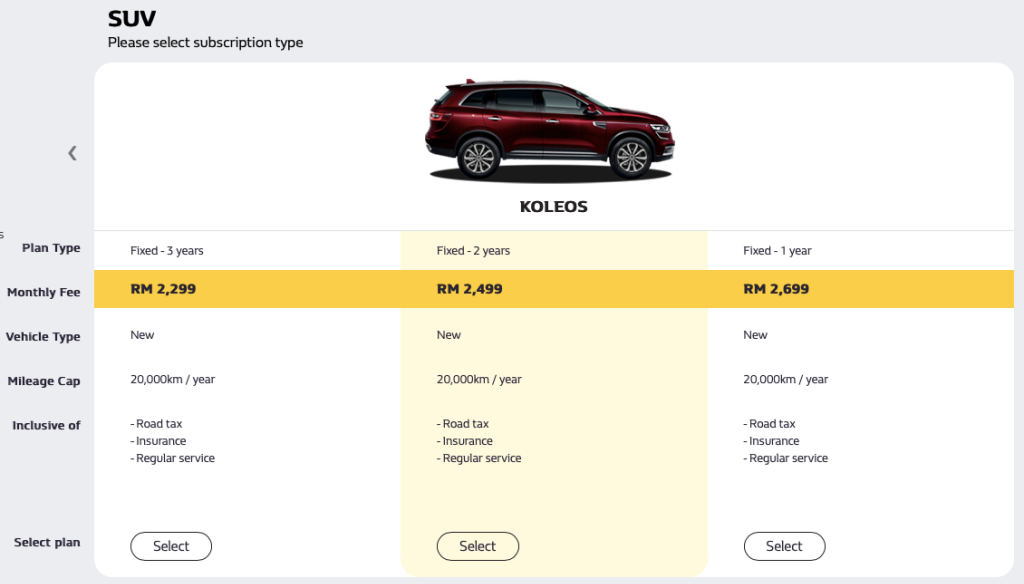Click the 'Plan Type' row label

coord(51,248)
